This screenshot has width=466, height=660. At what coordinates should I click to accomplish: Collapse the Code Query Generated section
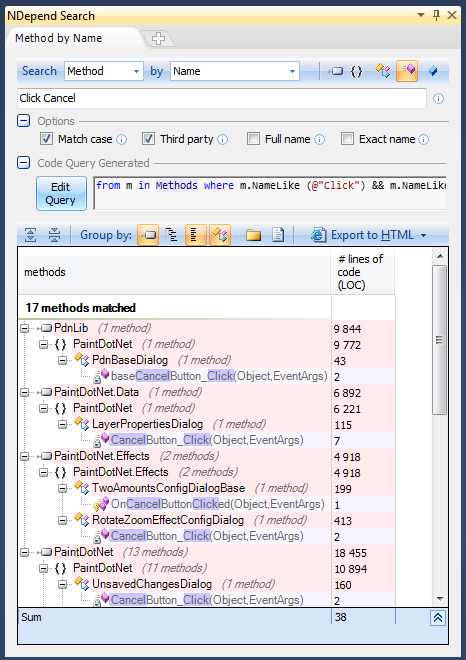tap(24, 162)
